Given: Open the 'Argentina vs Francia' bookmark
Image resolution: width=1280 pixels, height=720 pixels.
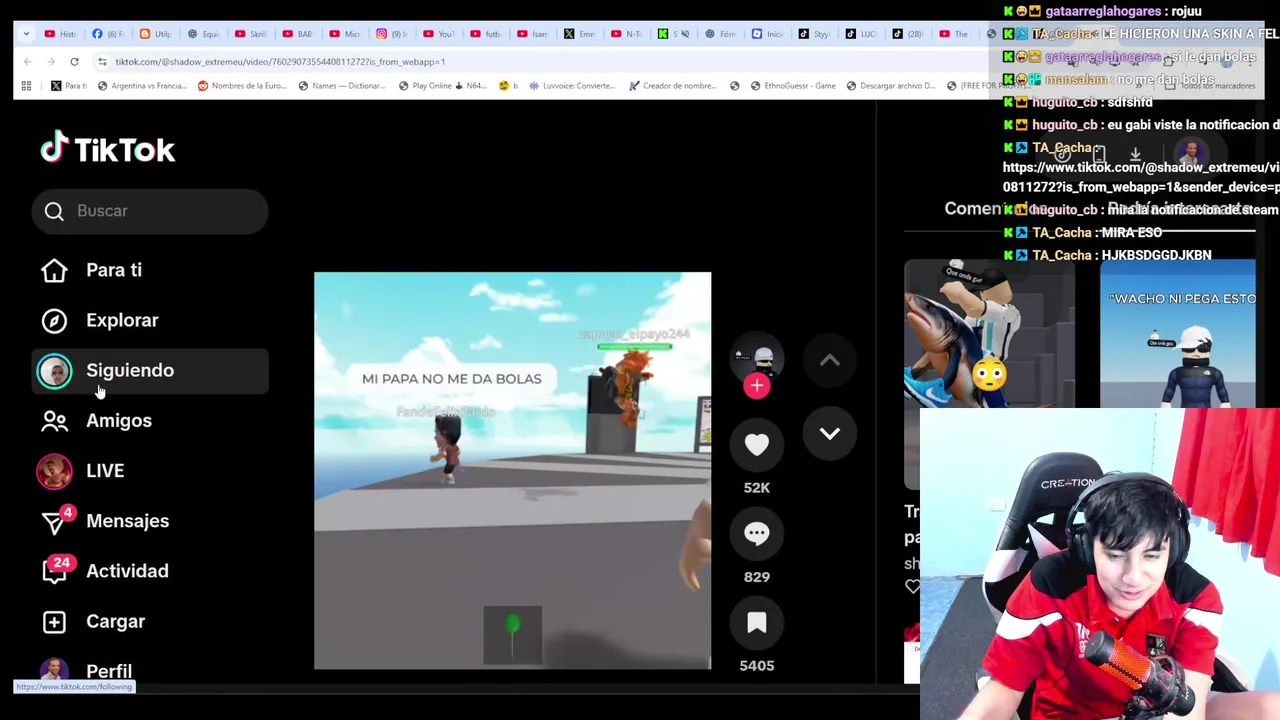Looking at the screenshot, I should point(142,86).
